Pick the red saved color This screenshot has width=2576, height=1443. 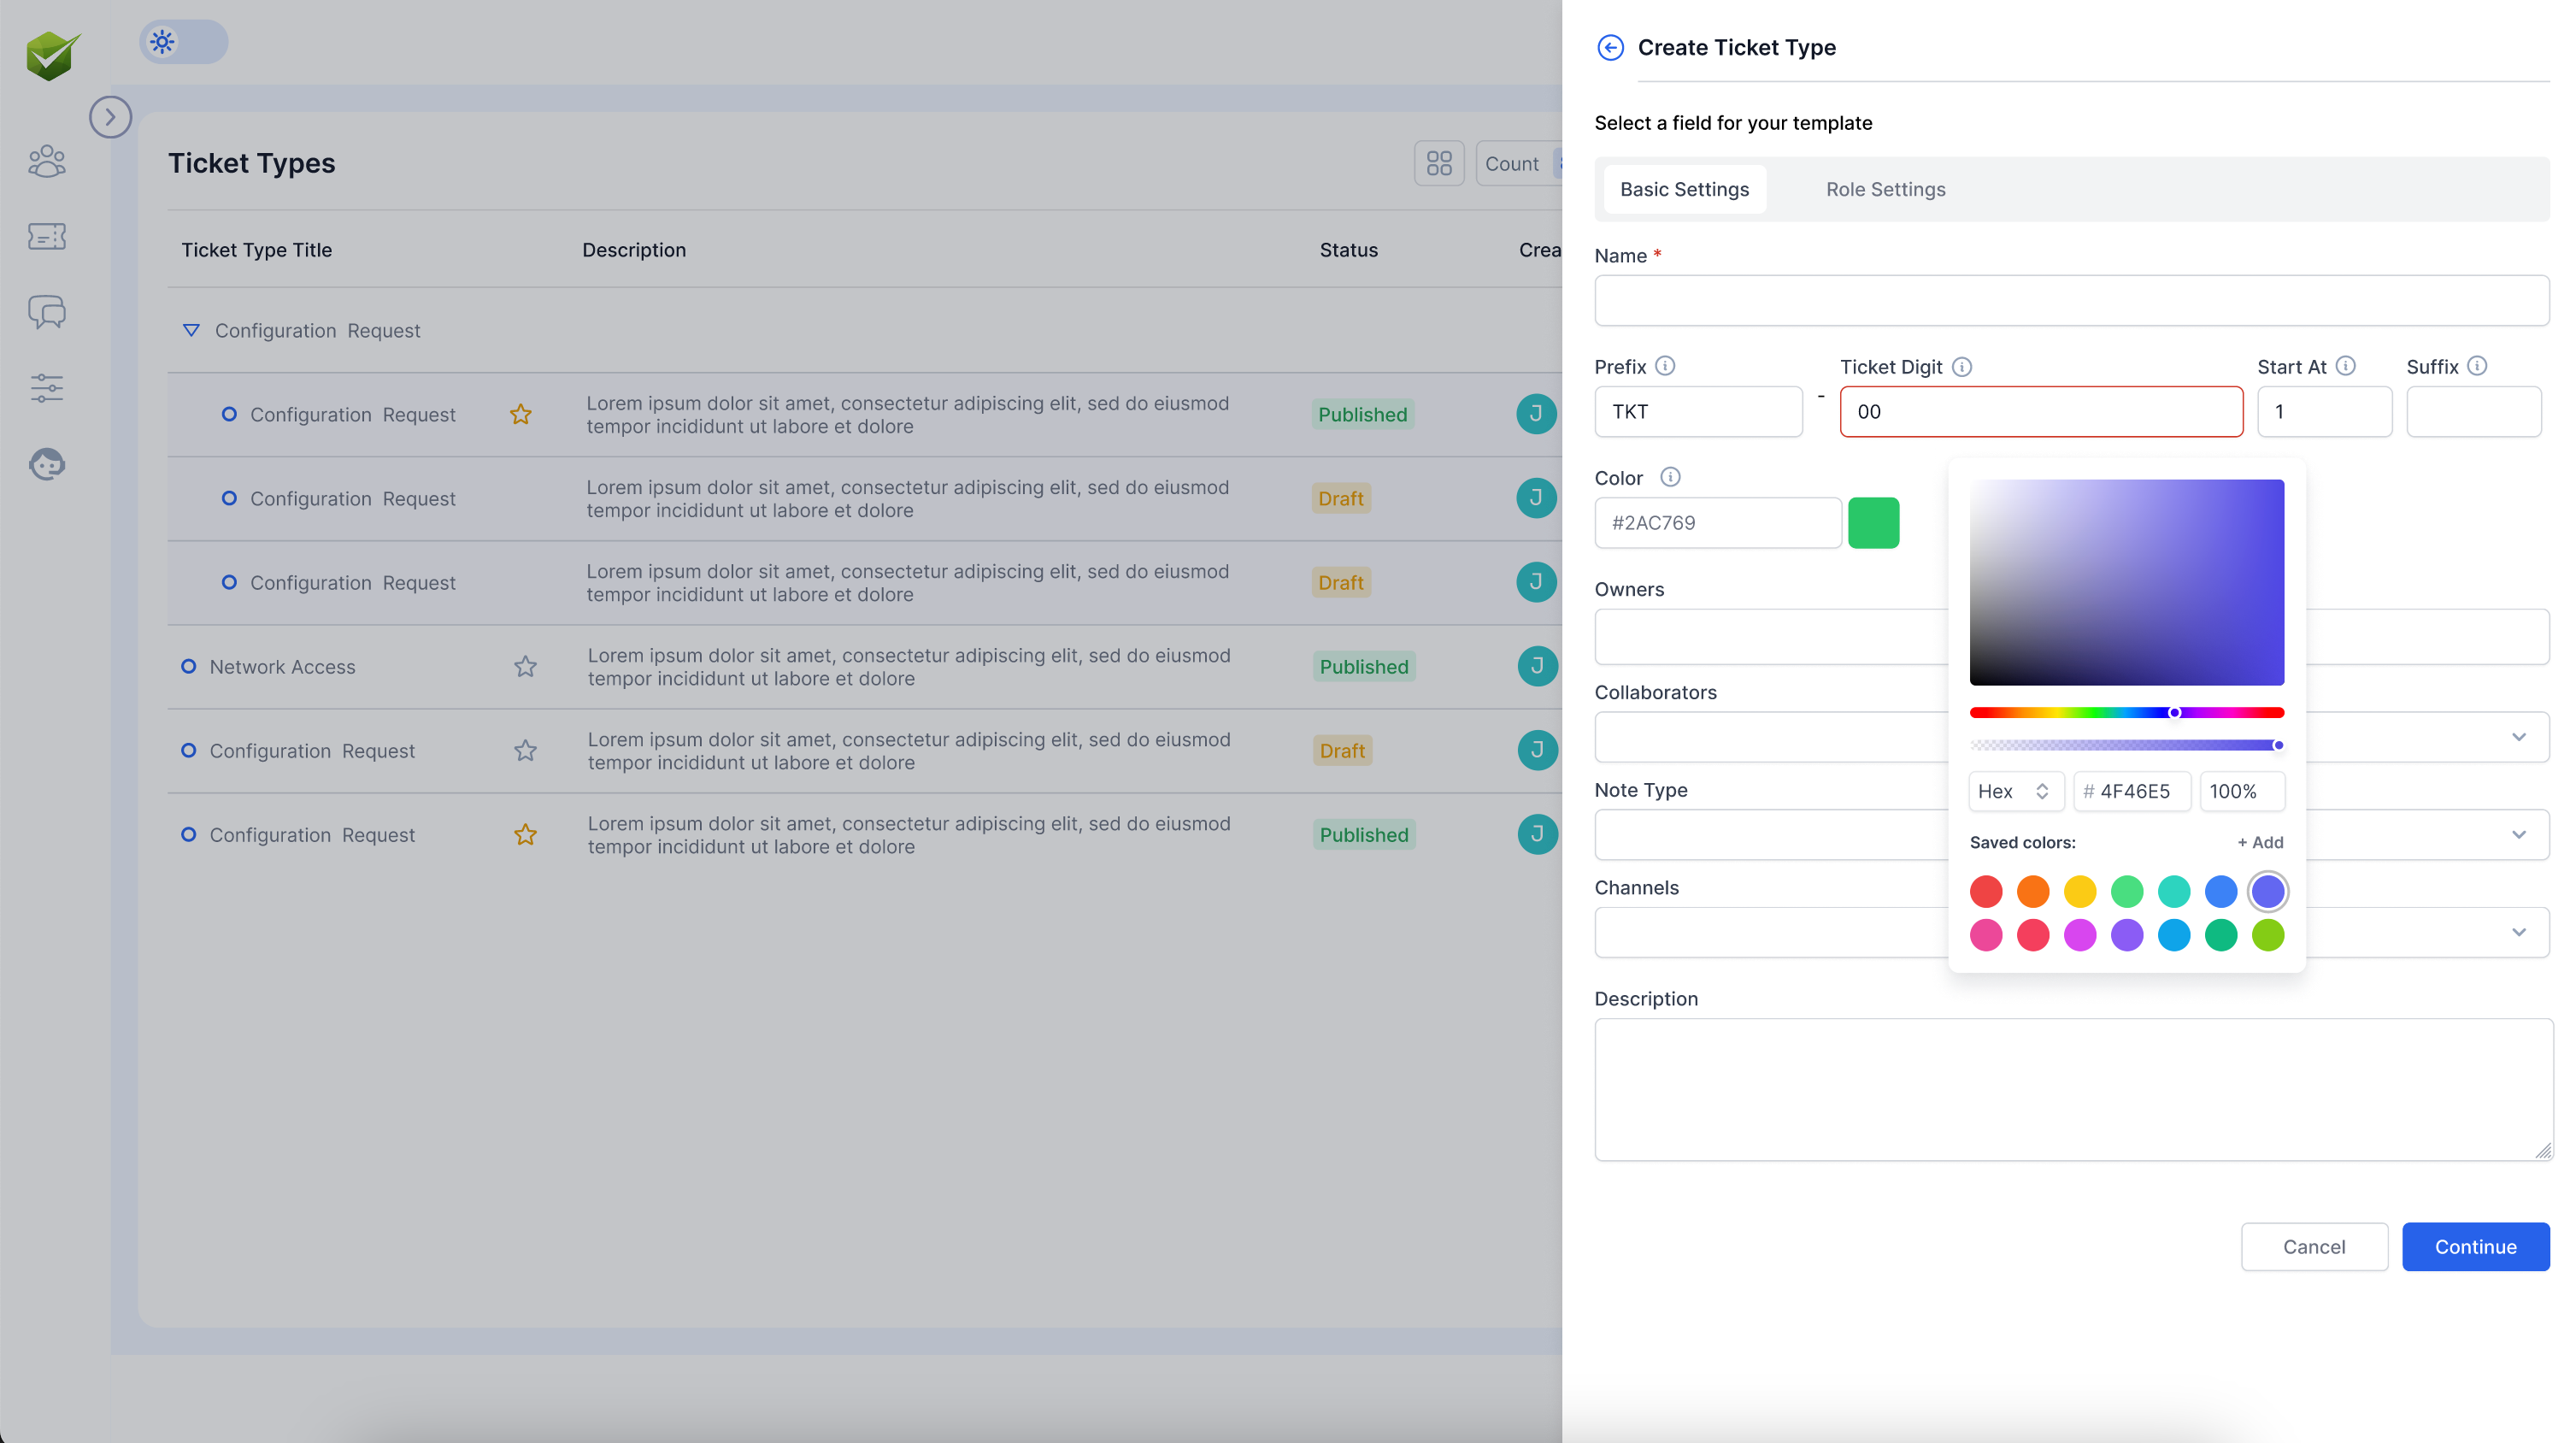point(1986,891)
